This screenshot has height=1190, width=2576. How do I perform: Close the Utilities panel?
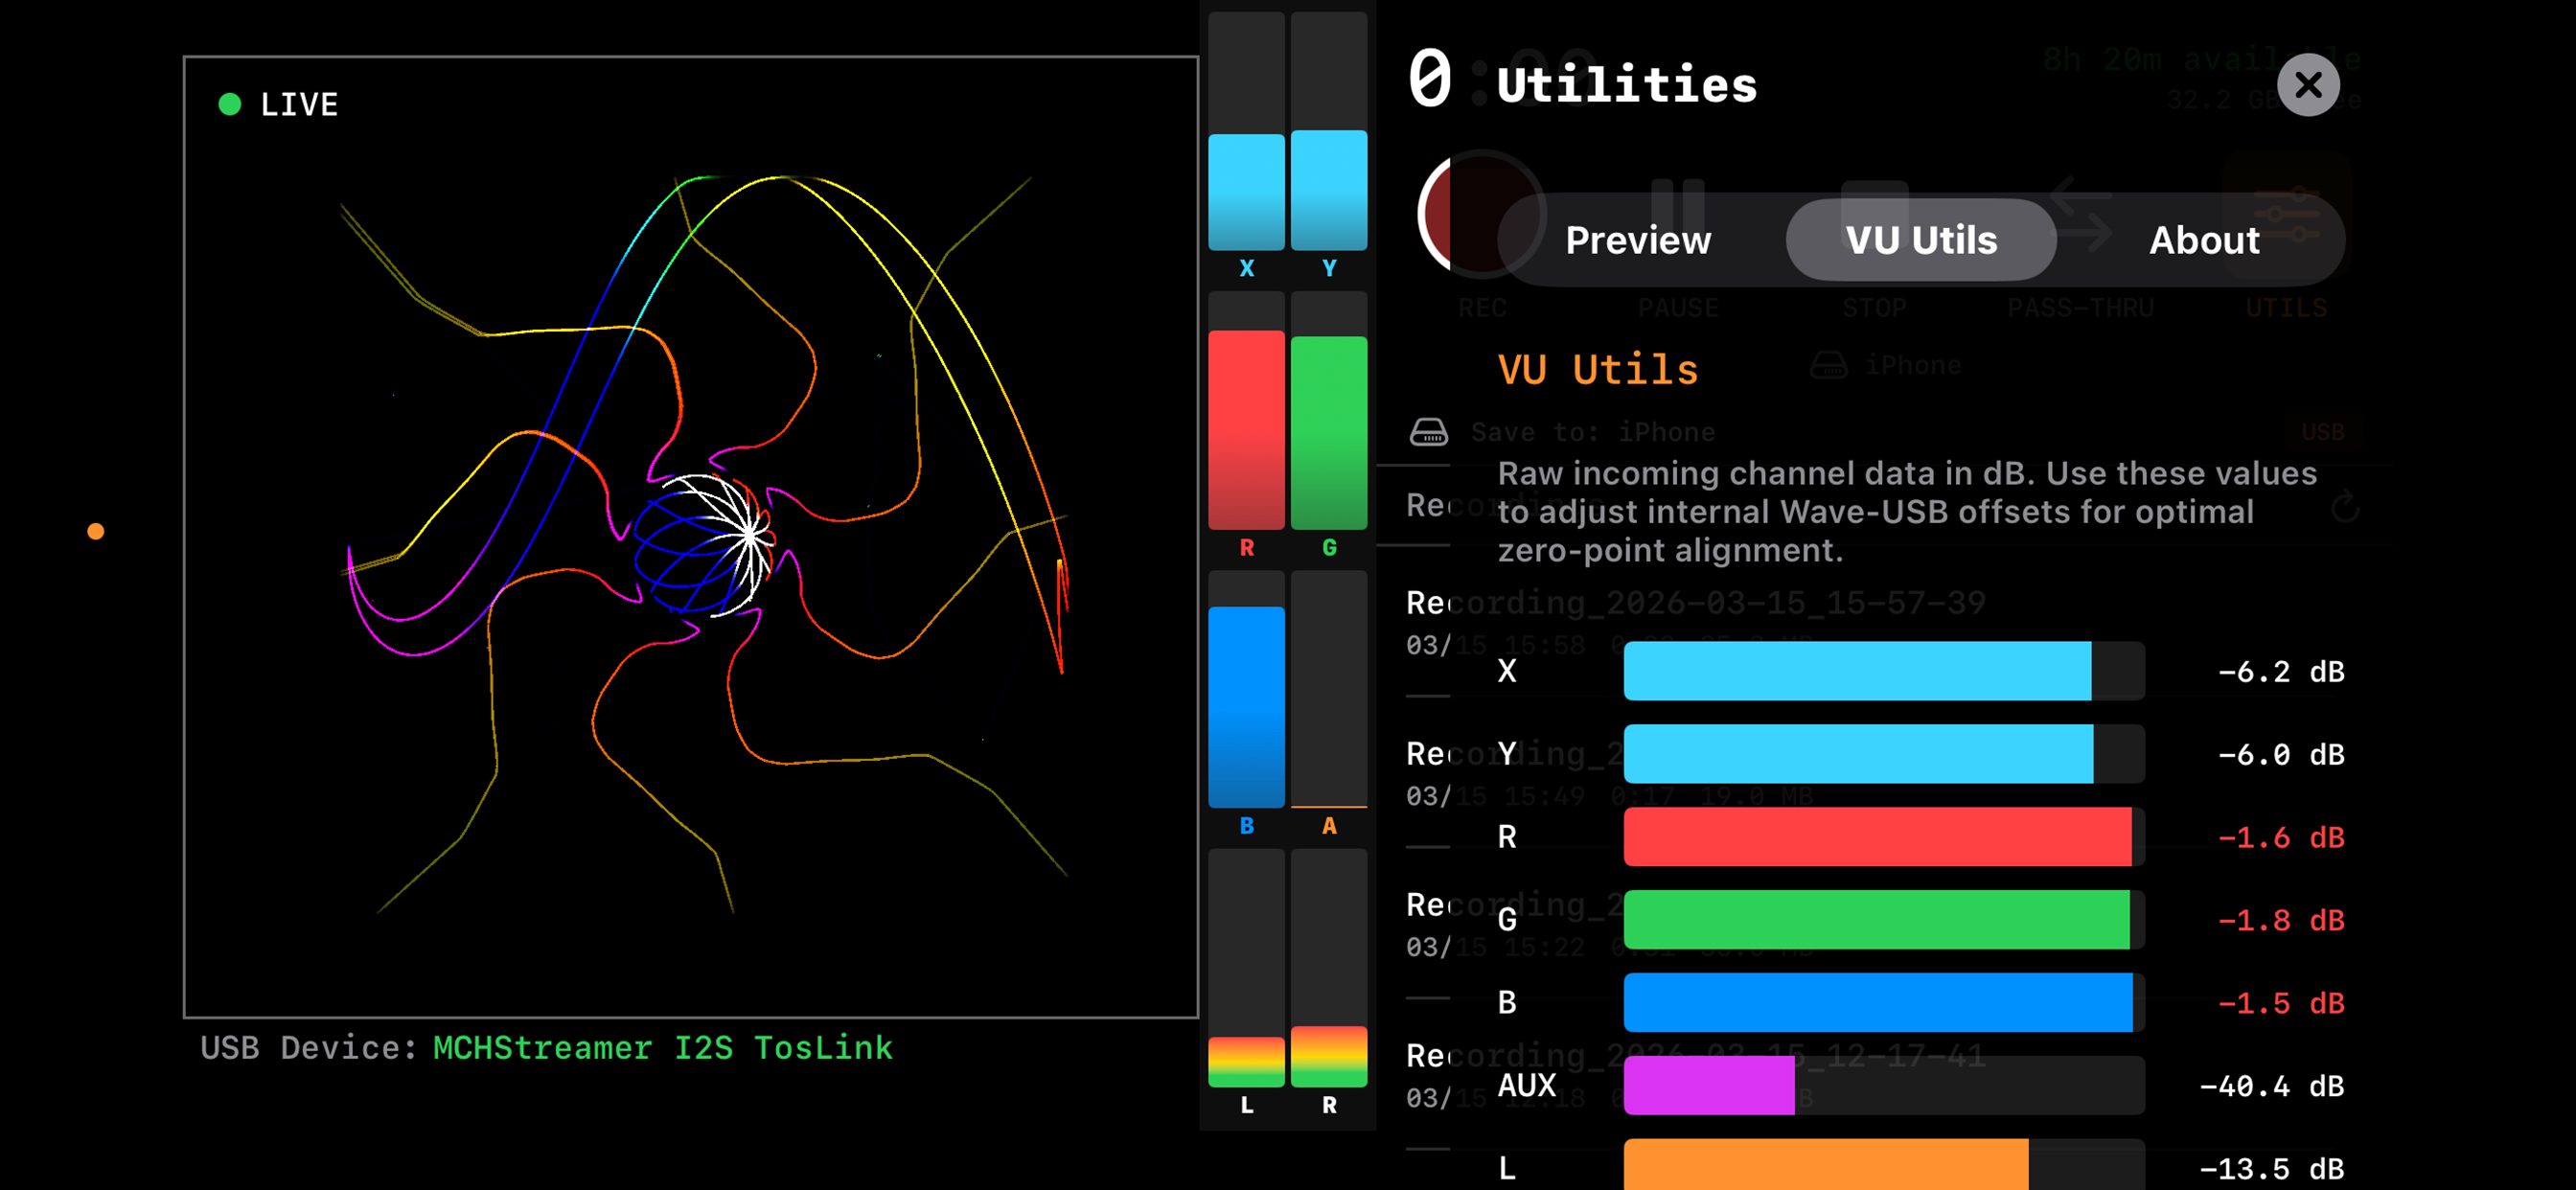click(x=2307, y=85)
